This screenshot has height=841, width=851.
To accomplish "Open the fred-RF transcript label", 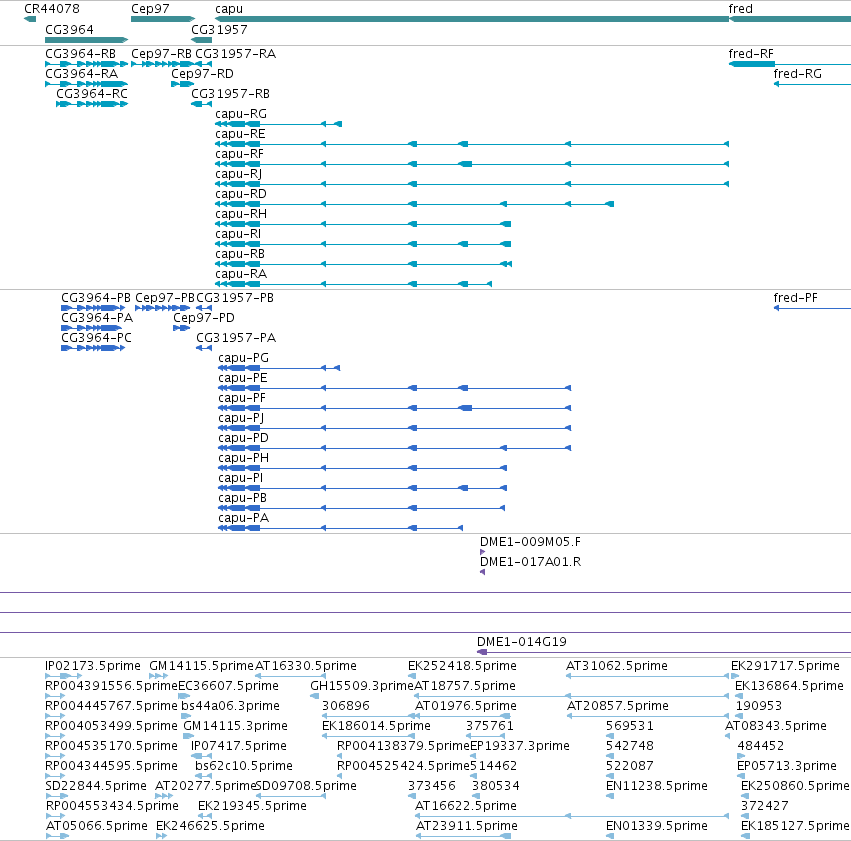I will (751, 54).
